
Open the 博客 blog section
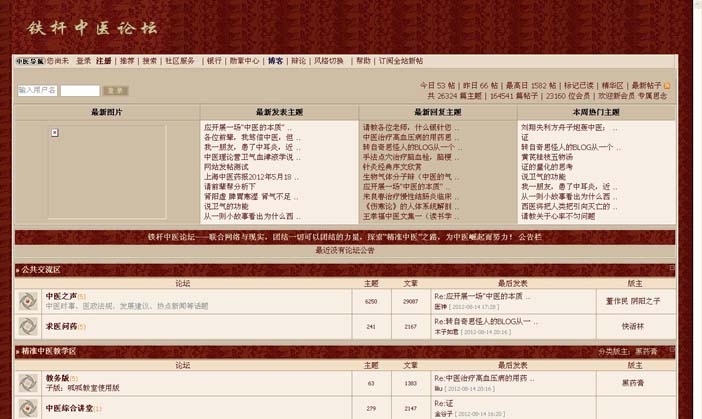(x=275, y=61)
